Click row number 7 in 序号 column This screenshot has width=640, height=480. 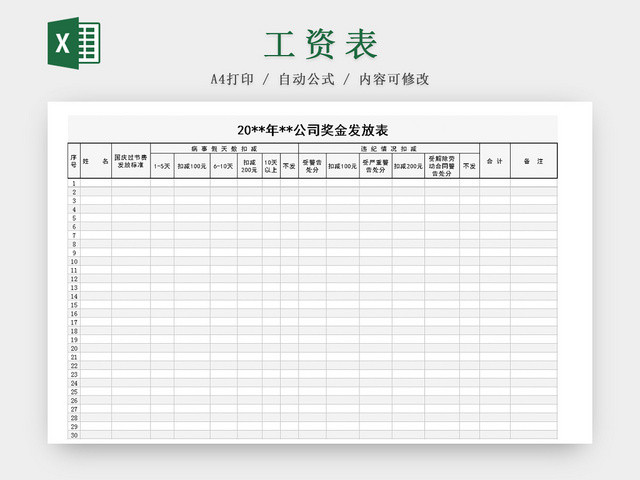[x=74, y=236]
